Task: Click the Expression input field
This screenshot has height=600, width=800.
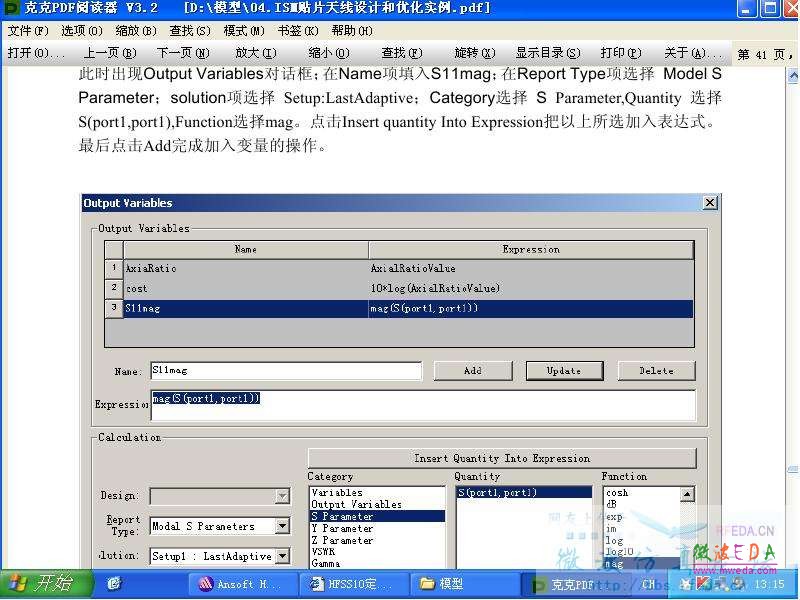Action: click(423, 406)
